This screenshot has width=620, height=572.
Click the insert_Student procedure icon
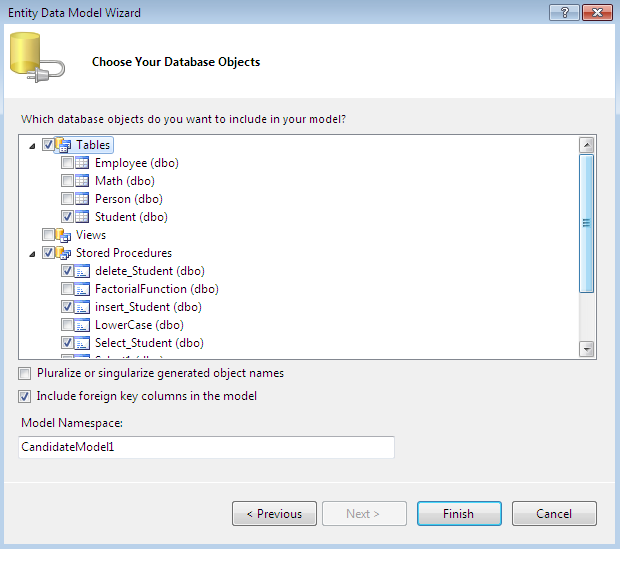tap(82, 307)
